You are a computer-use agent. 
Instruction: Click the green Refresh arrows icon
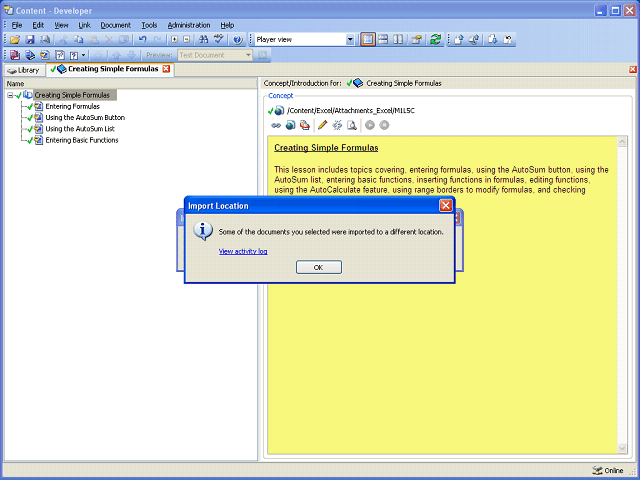[436, 40]
